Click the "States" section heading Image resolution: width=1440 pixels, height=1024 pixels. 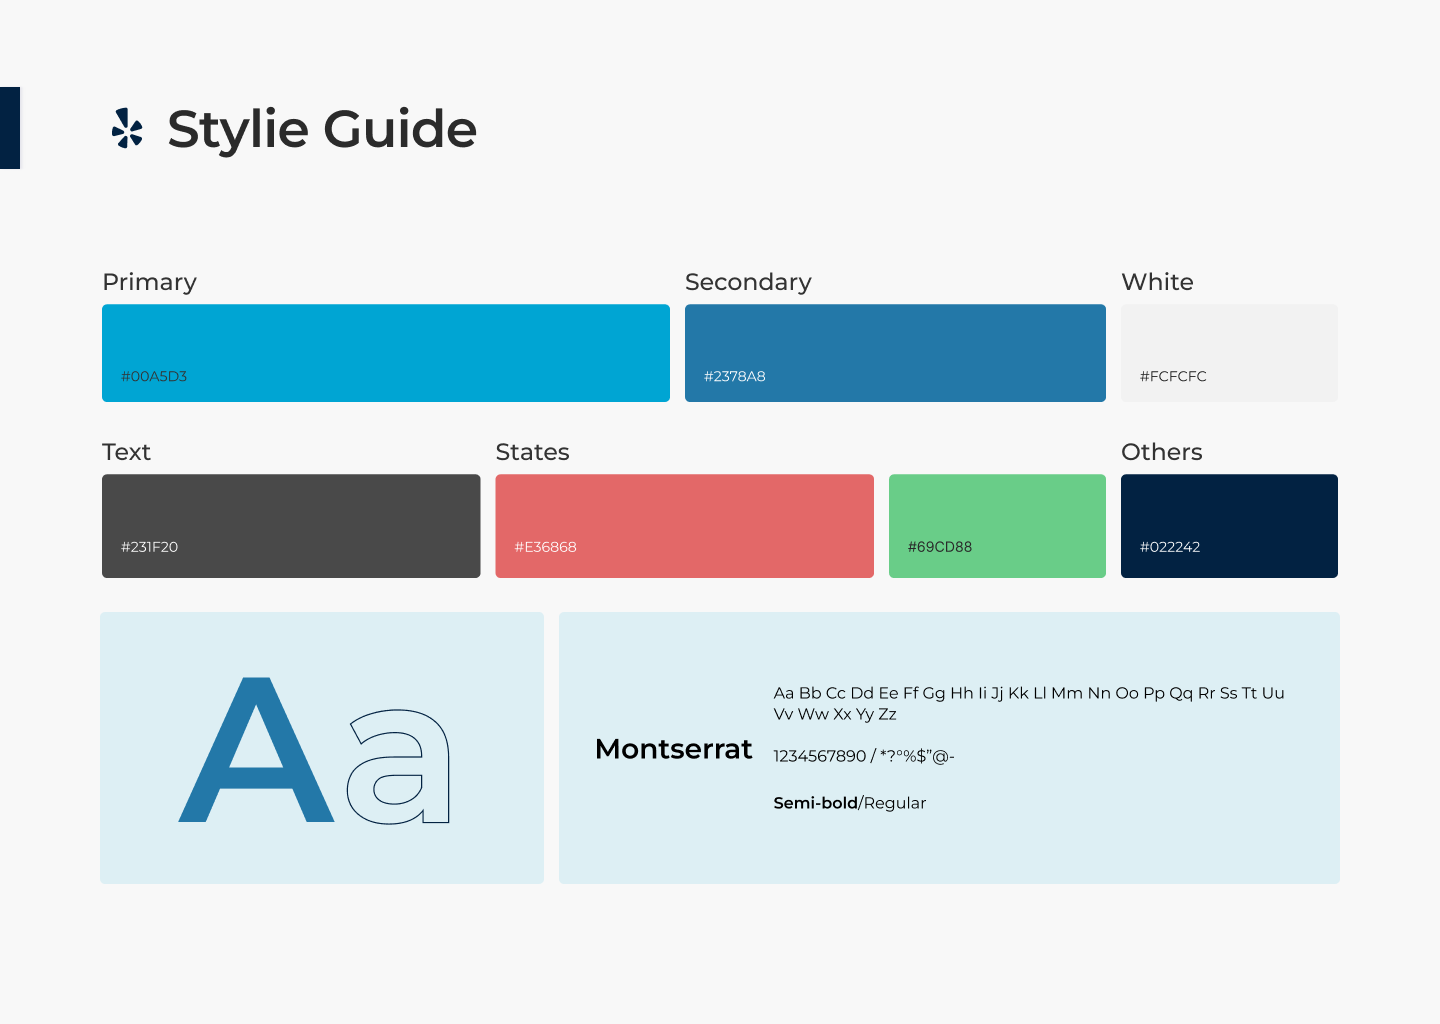(532, 452)
